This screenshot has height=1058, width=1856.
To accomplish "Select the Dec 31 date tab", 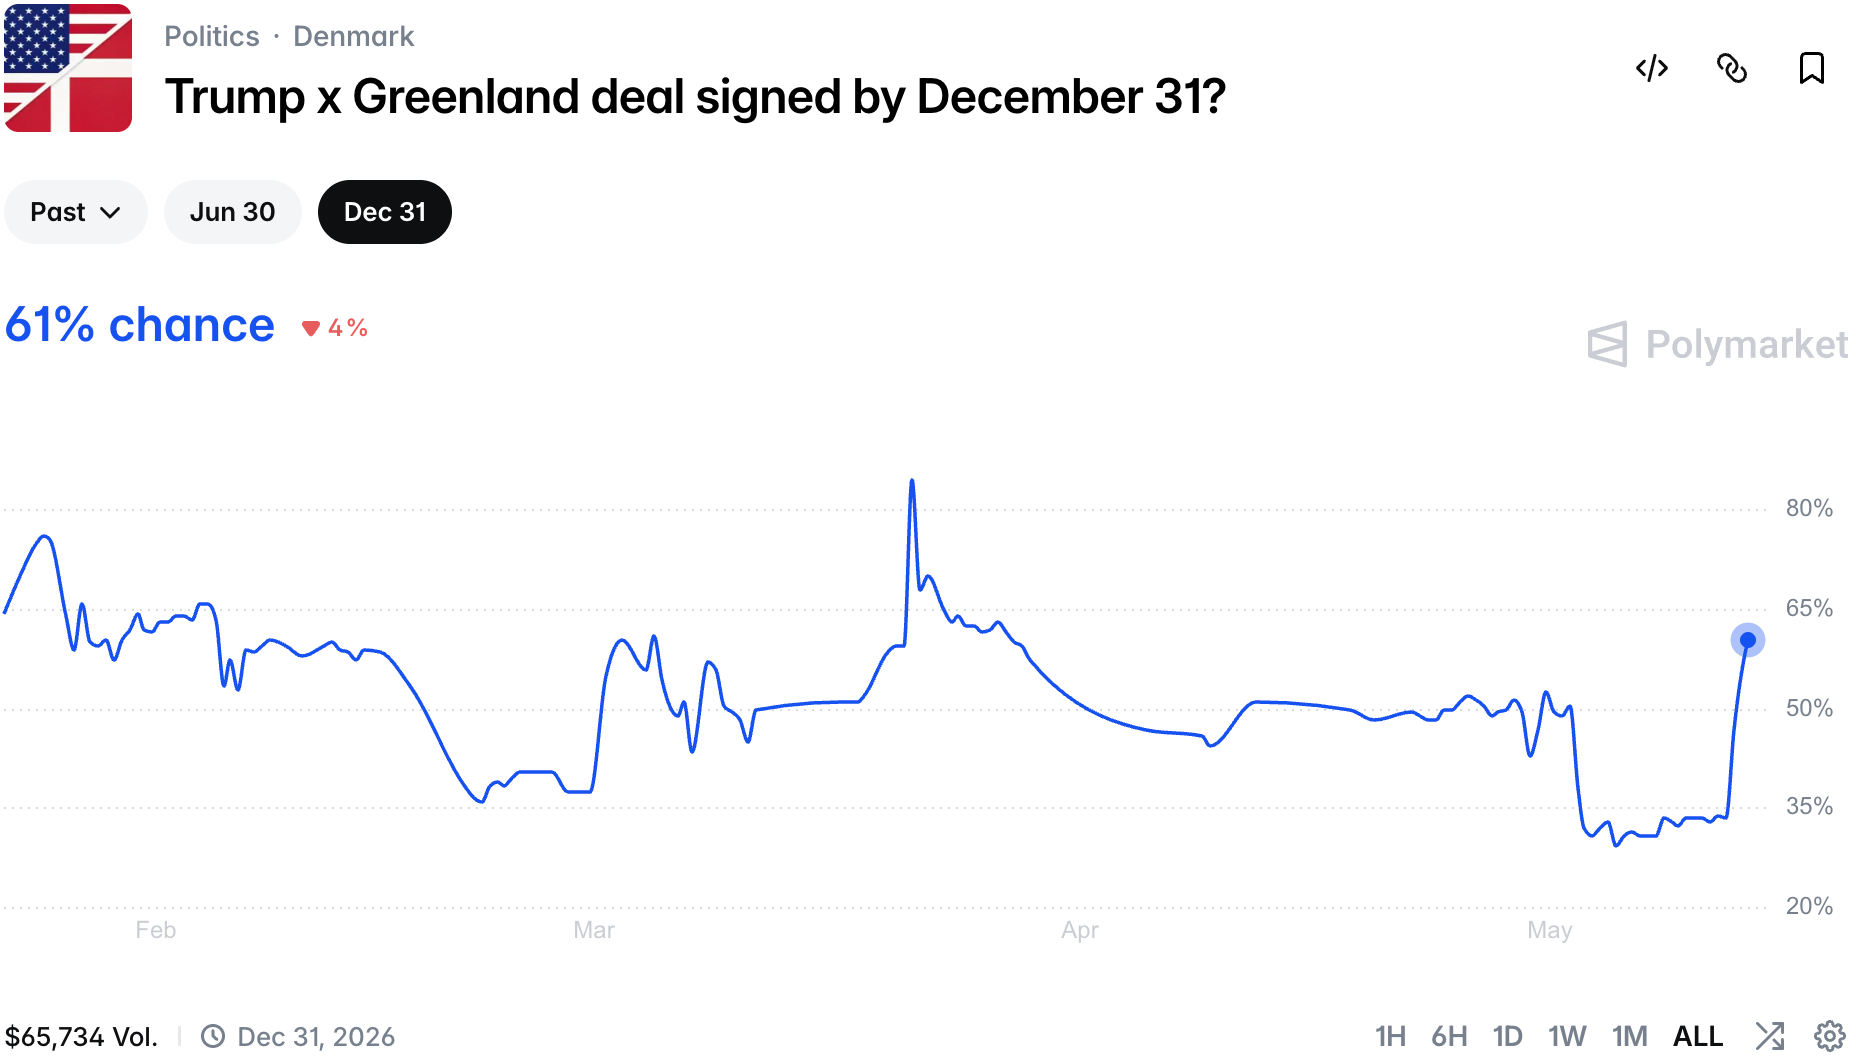I will (385, 212).
